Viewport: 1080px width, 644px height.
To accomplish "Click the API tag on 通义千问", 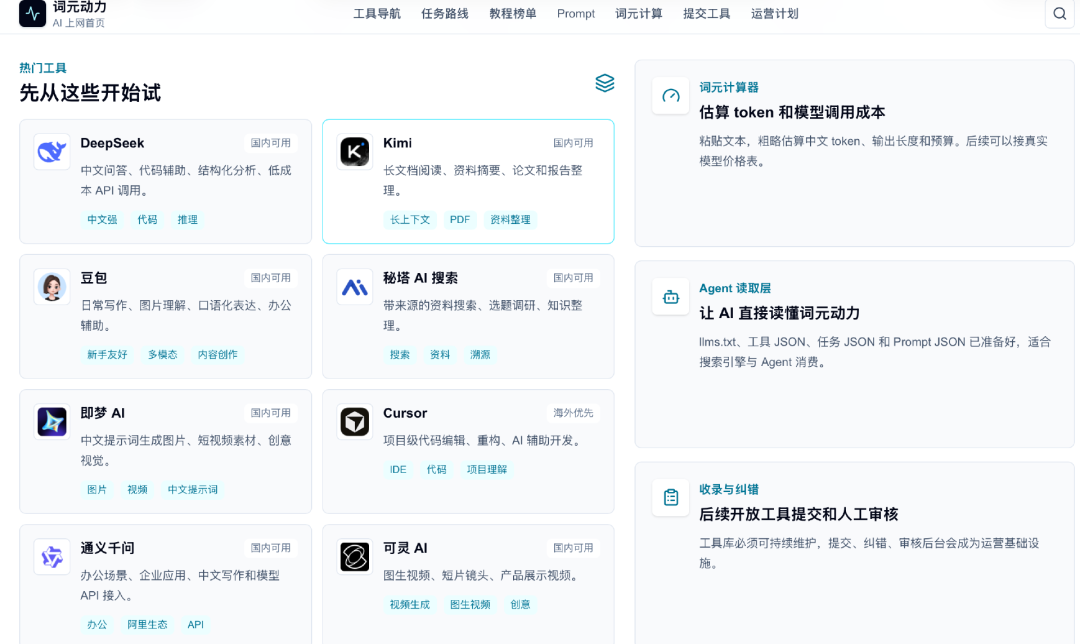I will click(x=196, y=625).
